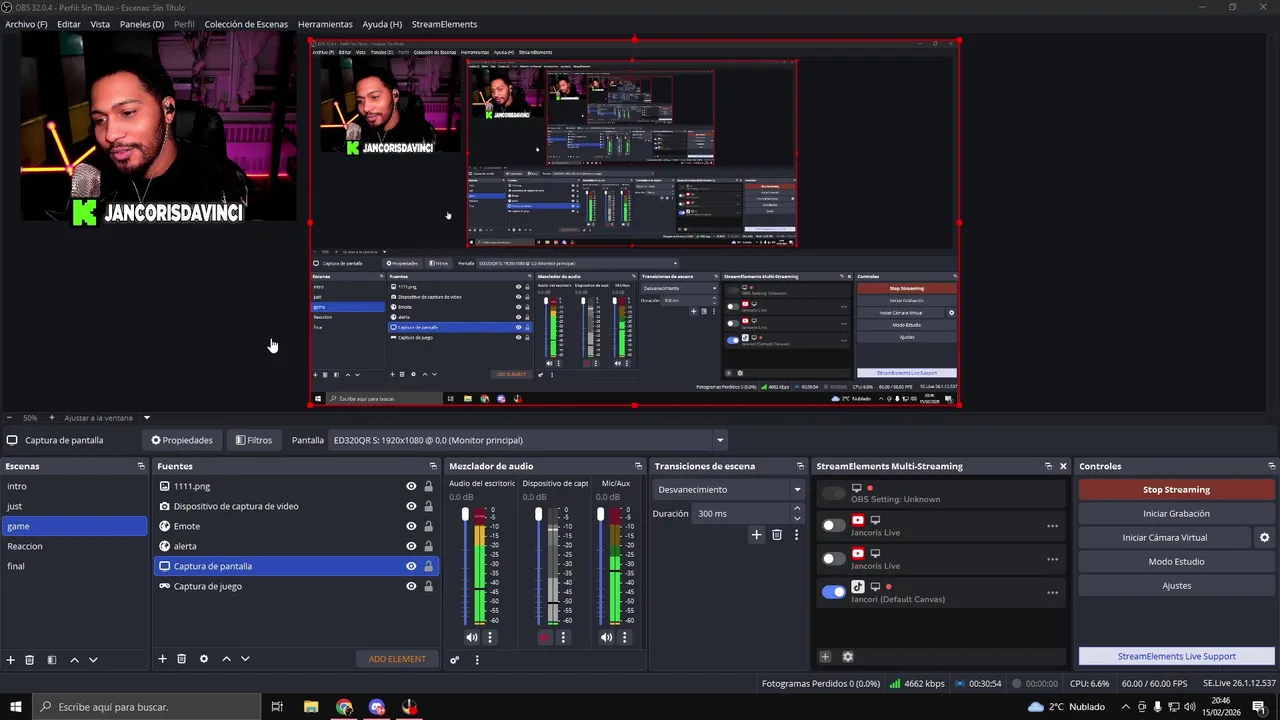Image resolution: width=1280 pixels, height=720 pixels.
Task: Open virtual camera settings gear
Action: 1264,538
